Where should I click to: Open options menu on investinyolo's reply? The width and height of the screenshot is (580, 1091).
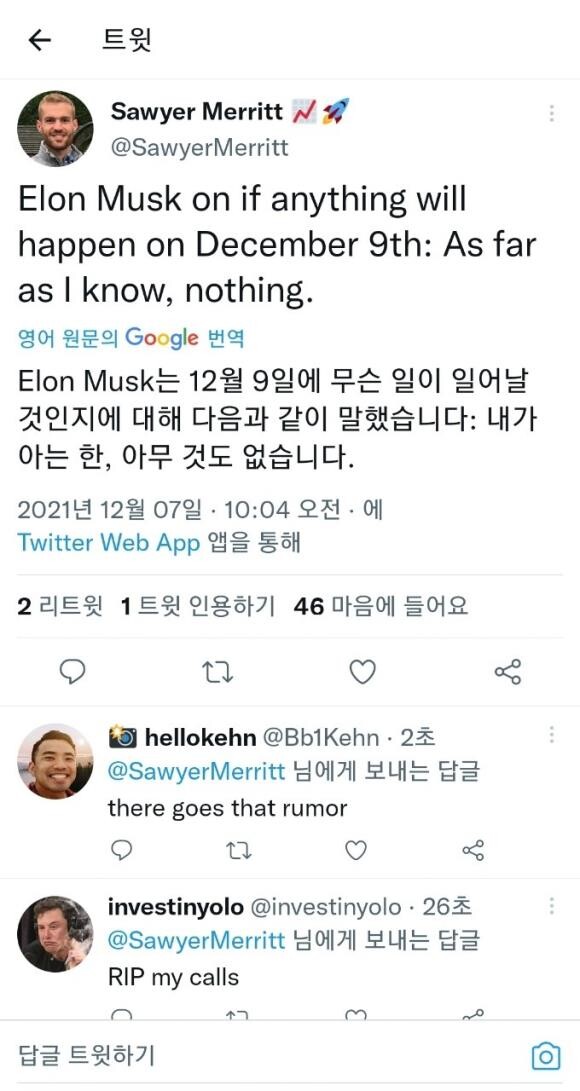pos(551,905)
